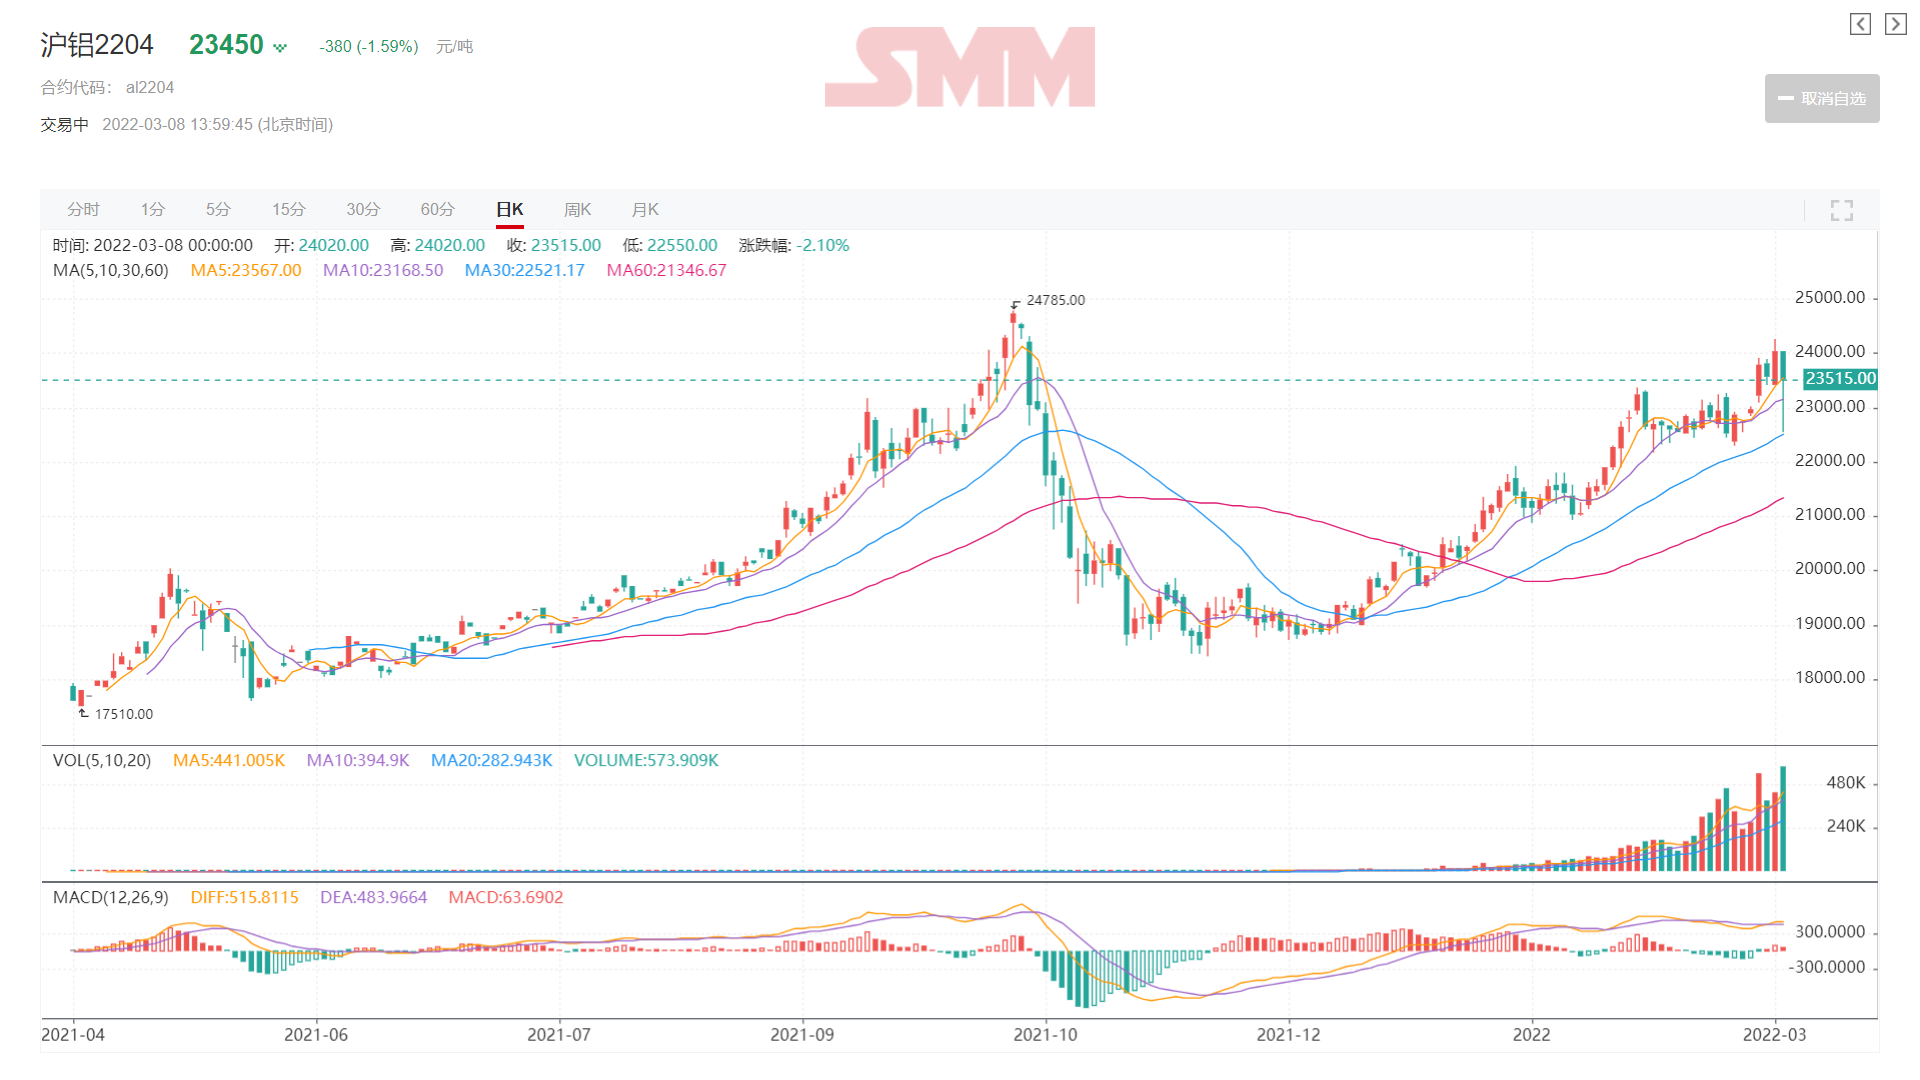Click the MACD(12,26,9) indicator label

(x=111, y=897)
